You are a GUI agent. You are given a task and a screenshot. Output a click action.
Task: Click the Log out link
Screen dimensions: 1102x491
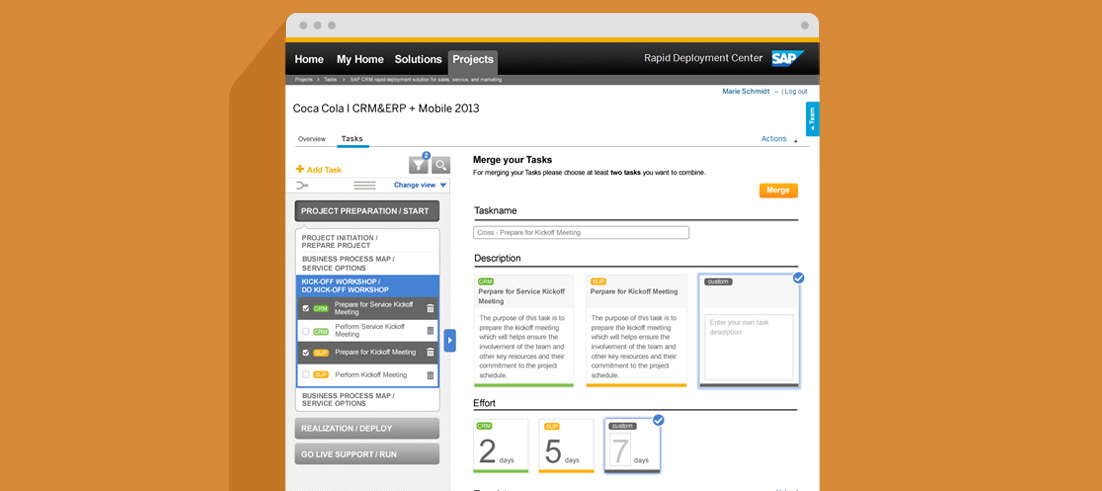tap(796, 91)
